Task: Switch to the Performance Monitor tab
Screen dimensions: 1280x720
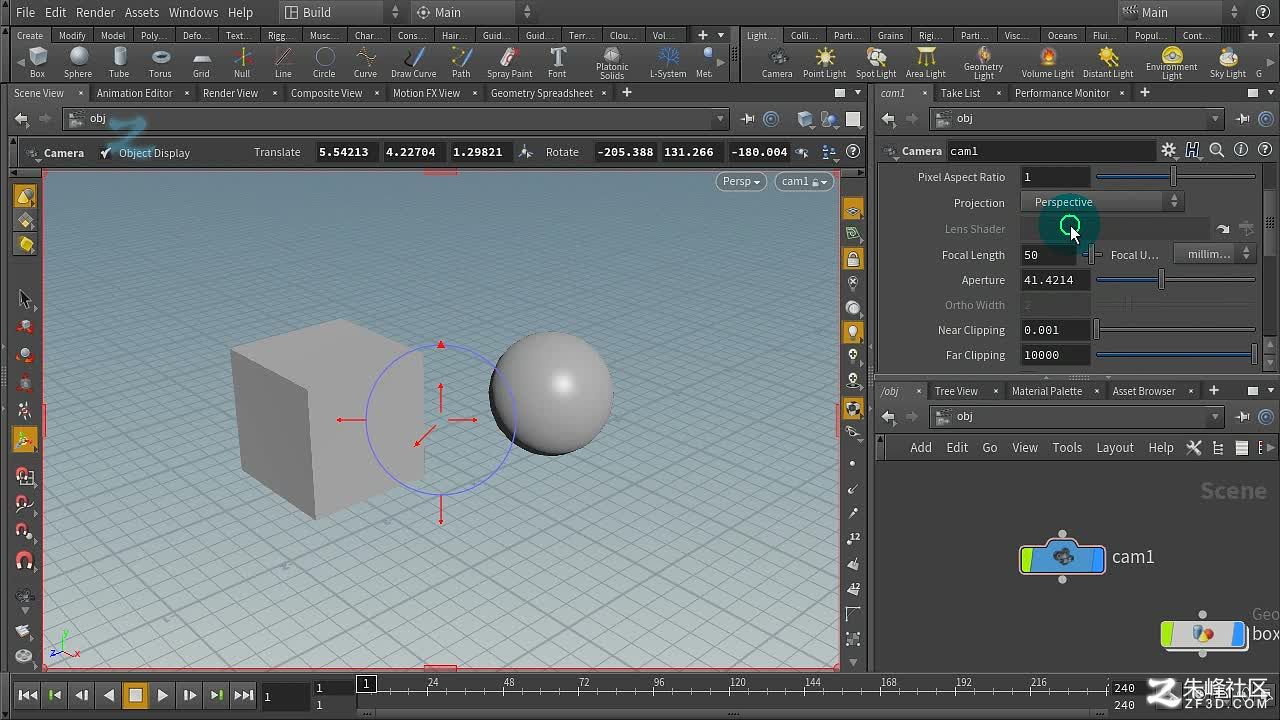Action: 1062,93
